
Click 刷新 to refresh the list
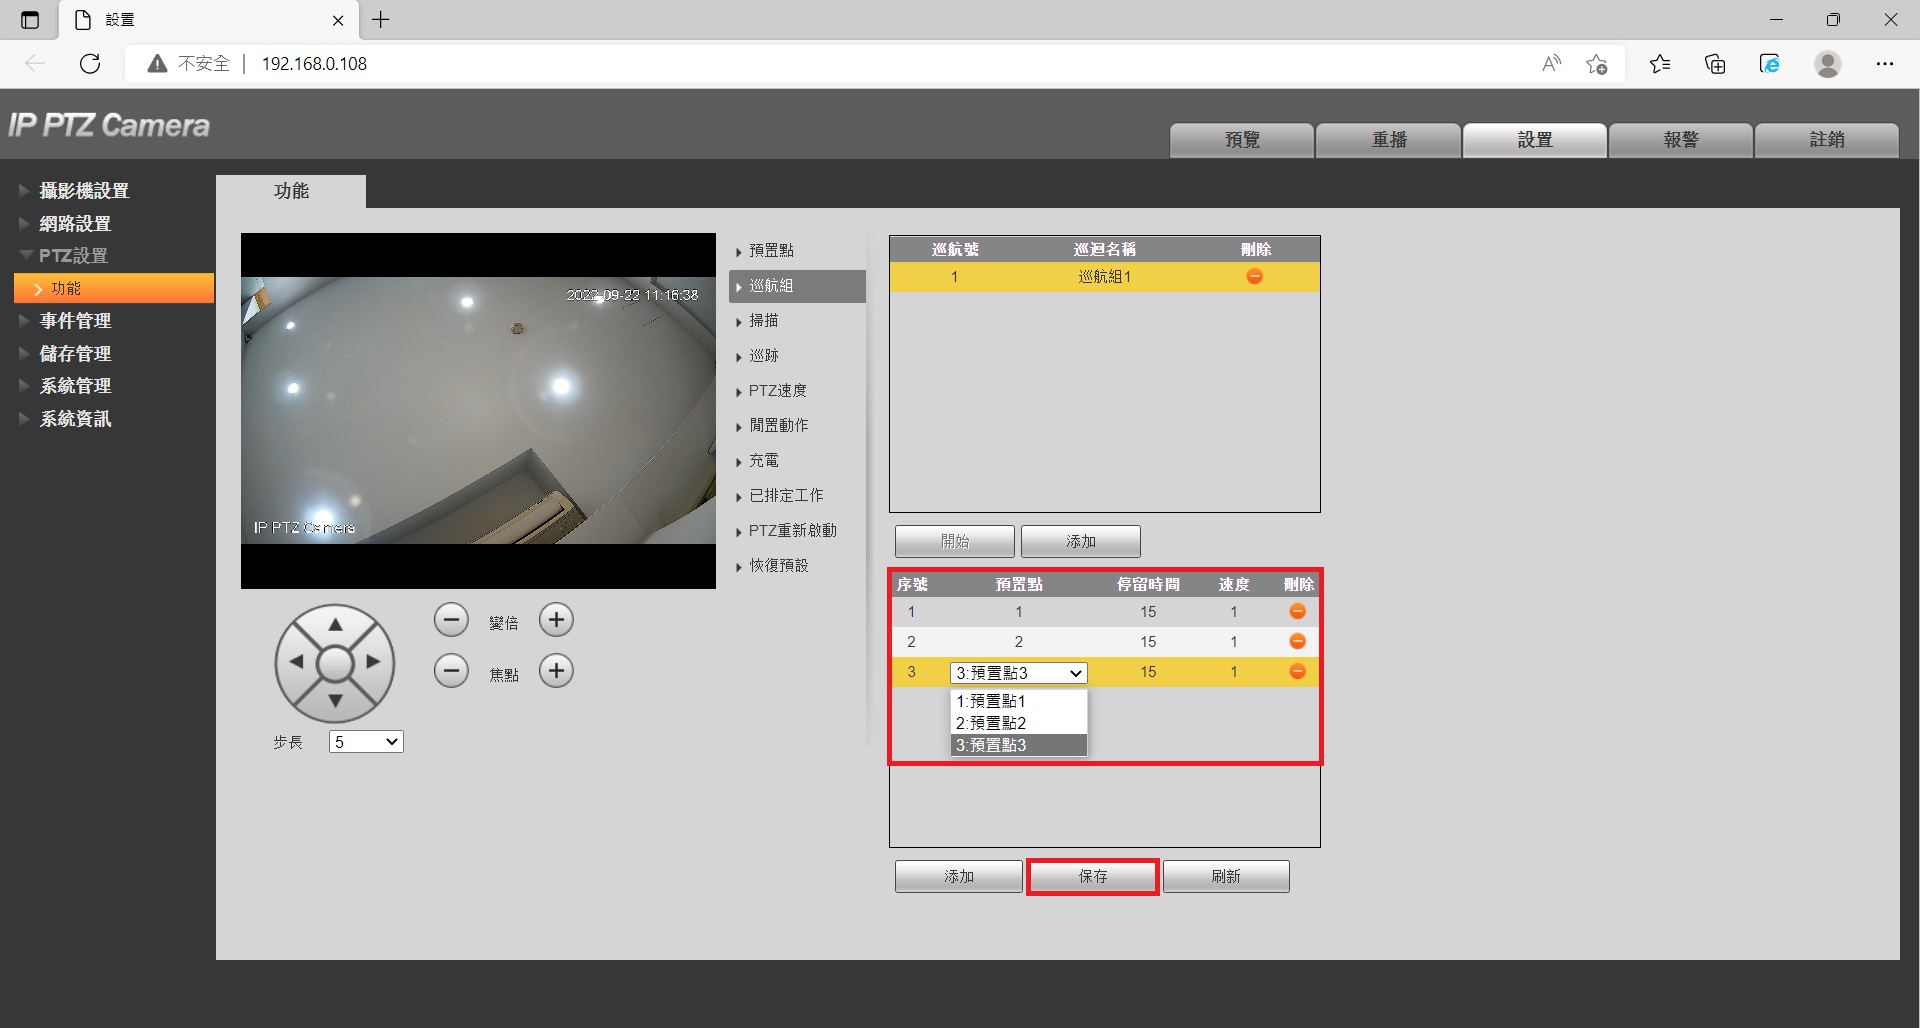coord(1226,876)
